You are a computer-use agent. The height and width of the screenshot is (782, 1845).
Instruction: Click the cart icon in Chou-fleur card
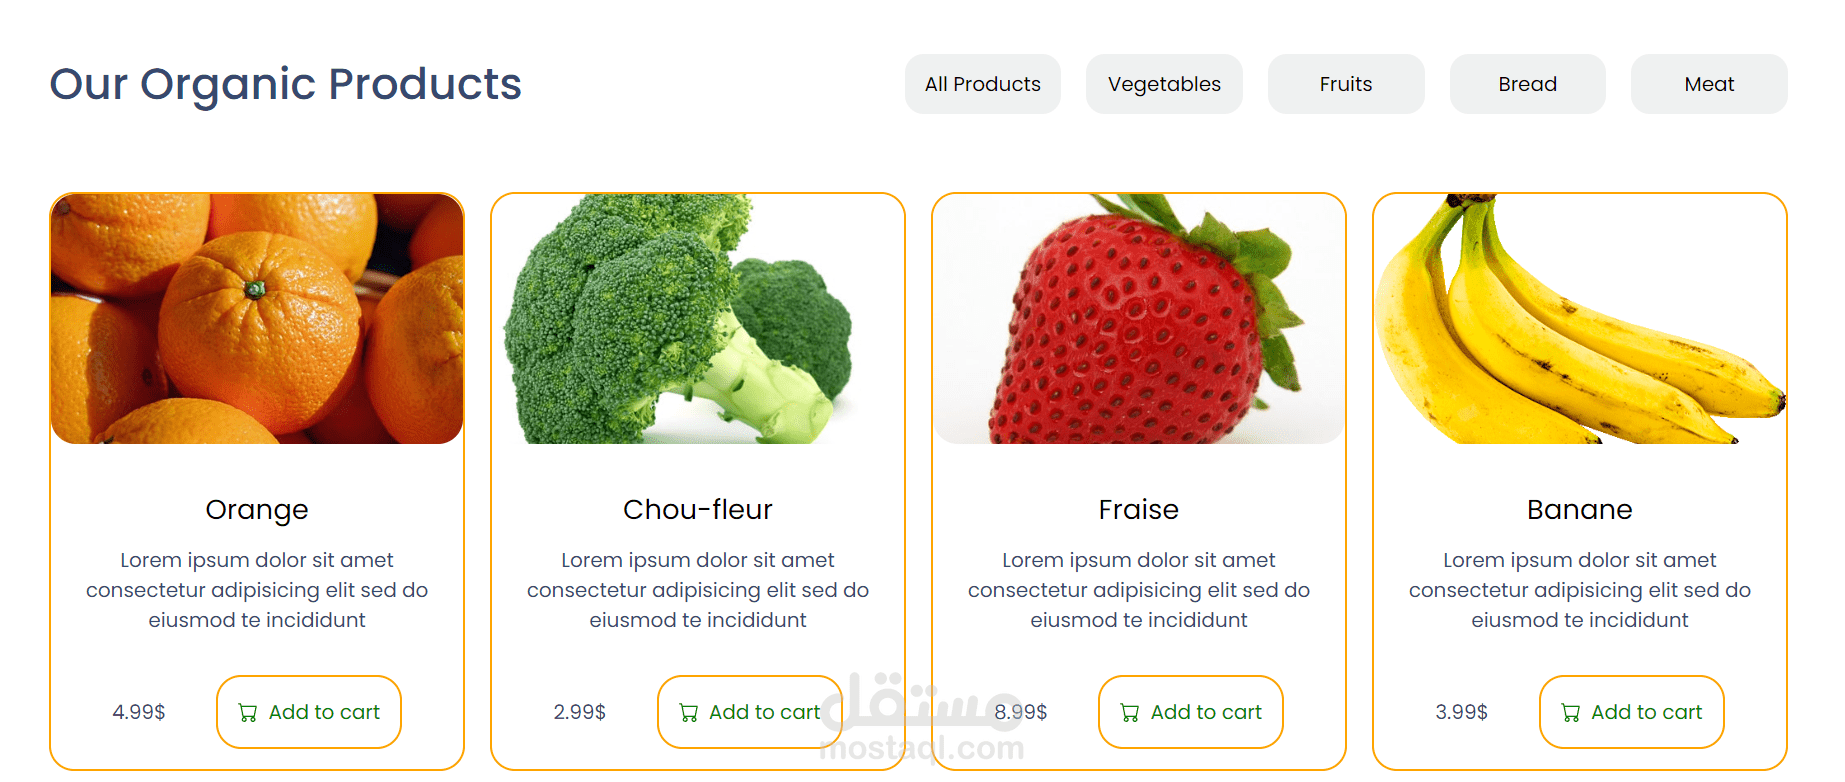(688, 713)
